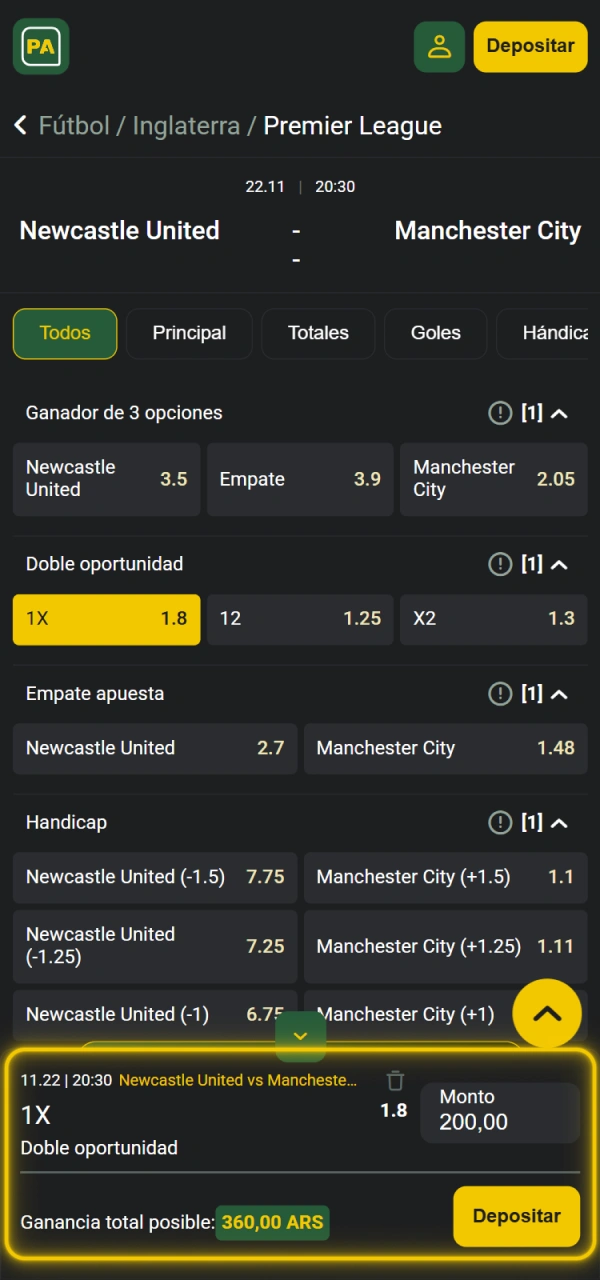Viewport: 600px width, 1280px height.
Task: Open the Handicap market info icon
Action: point(500,822)
